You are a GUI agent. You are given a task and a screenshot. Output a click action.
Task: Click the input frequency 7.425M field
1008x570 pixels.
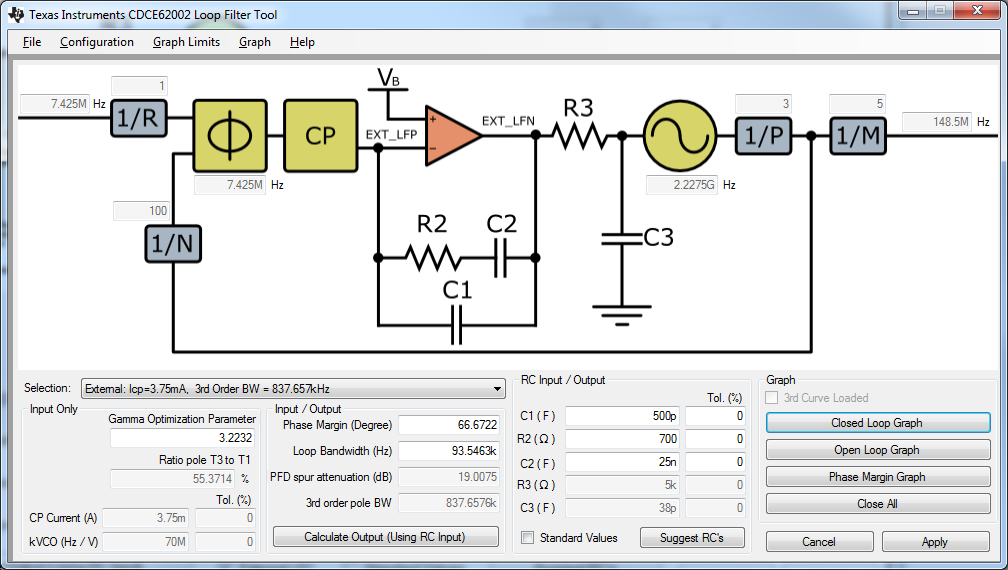(55, 103)
